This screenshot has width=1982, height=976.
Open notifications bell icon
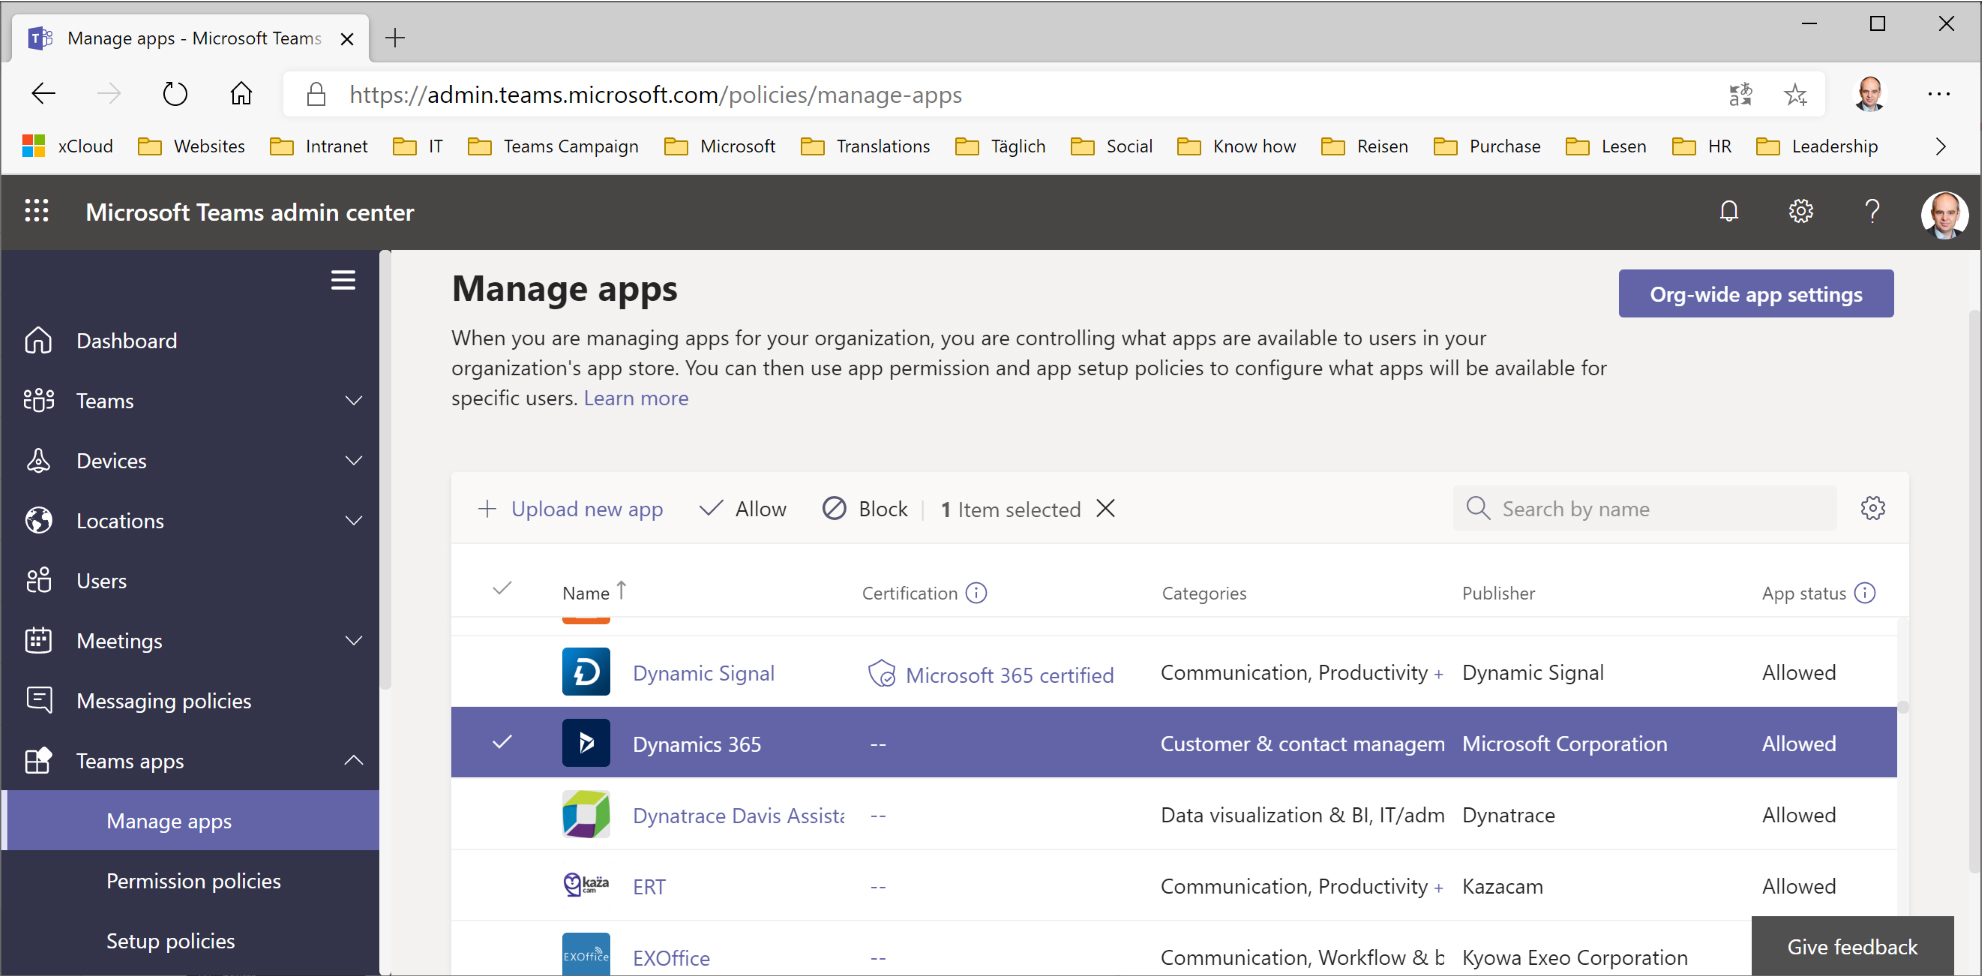pos(1729,211)
